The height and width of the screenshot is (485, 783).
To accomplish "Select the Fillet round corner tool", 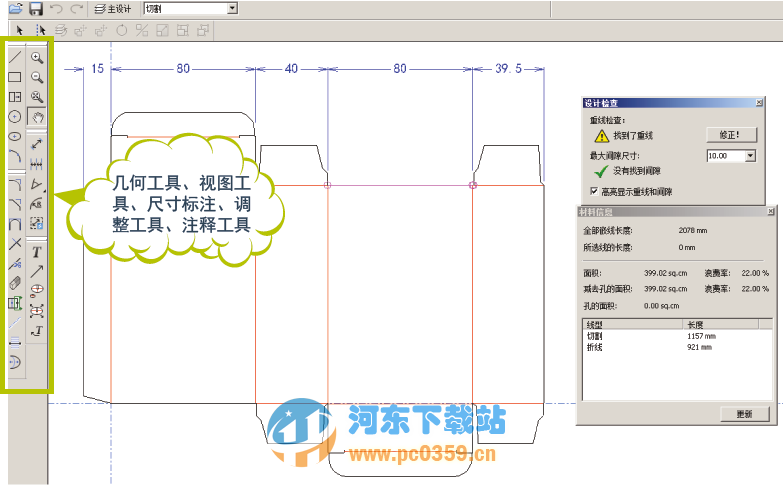I will (x=15, y=185).
